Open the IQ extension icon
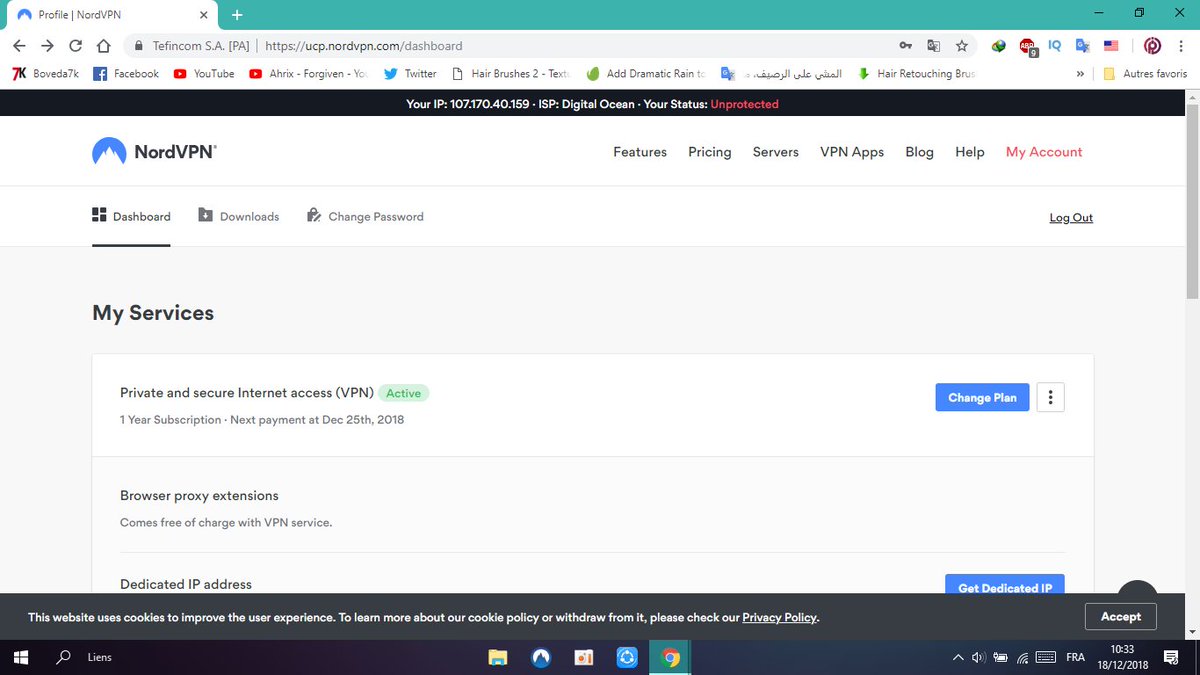This screenshot has width=1200, height=675. pos(1054,45)
